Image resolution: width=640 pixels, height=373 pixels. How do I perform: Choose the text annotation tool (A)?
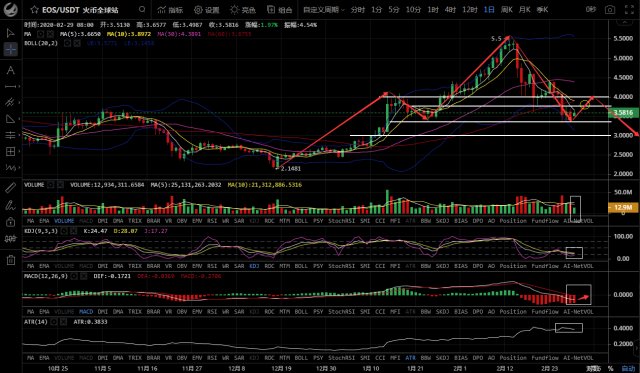tap(11, 70)
